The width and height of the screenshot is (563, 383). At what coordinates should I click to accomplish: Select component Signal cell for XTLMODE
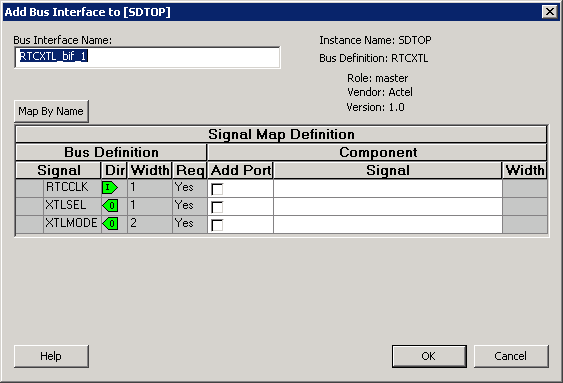[x=388, y=224]
